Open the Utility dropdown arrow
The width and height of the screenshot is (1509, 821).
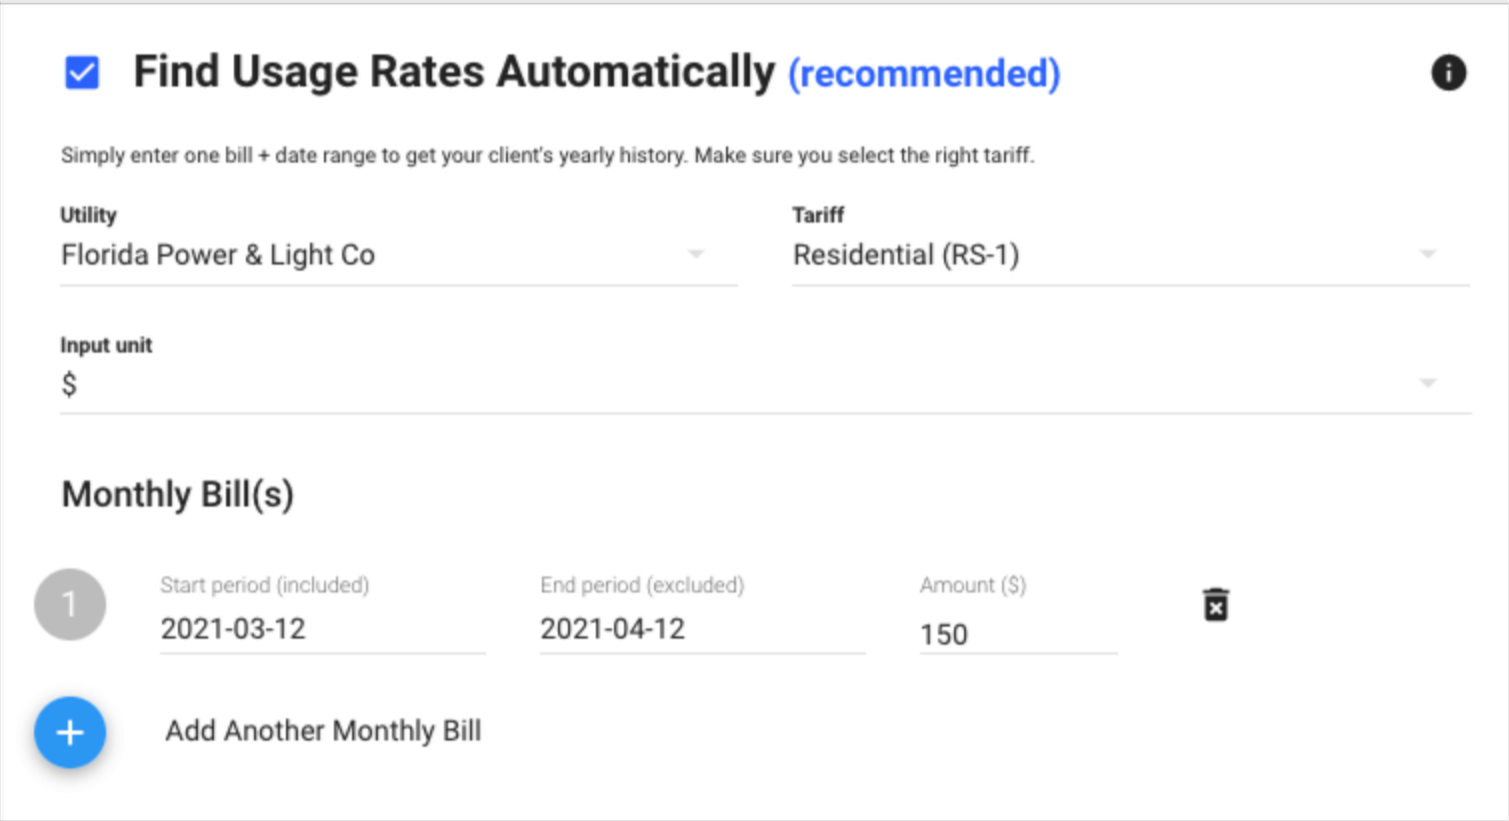696,255
